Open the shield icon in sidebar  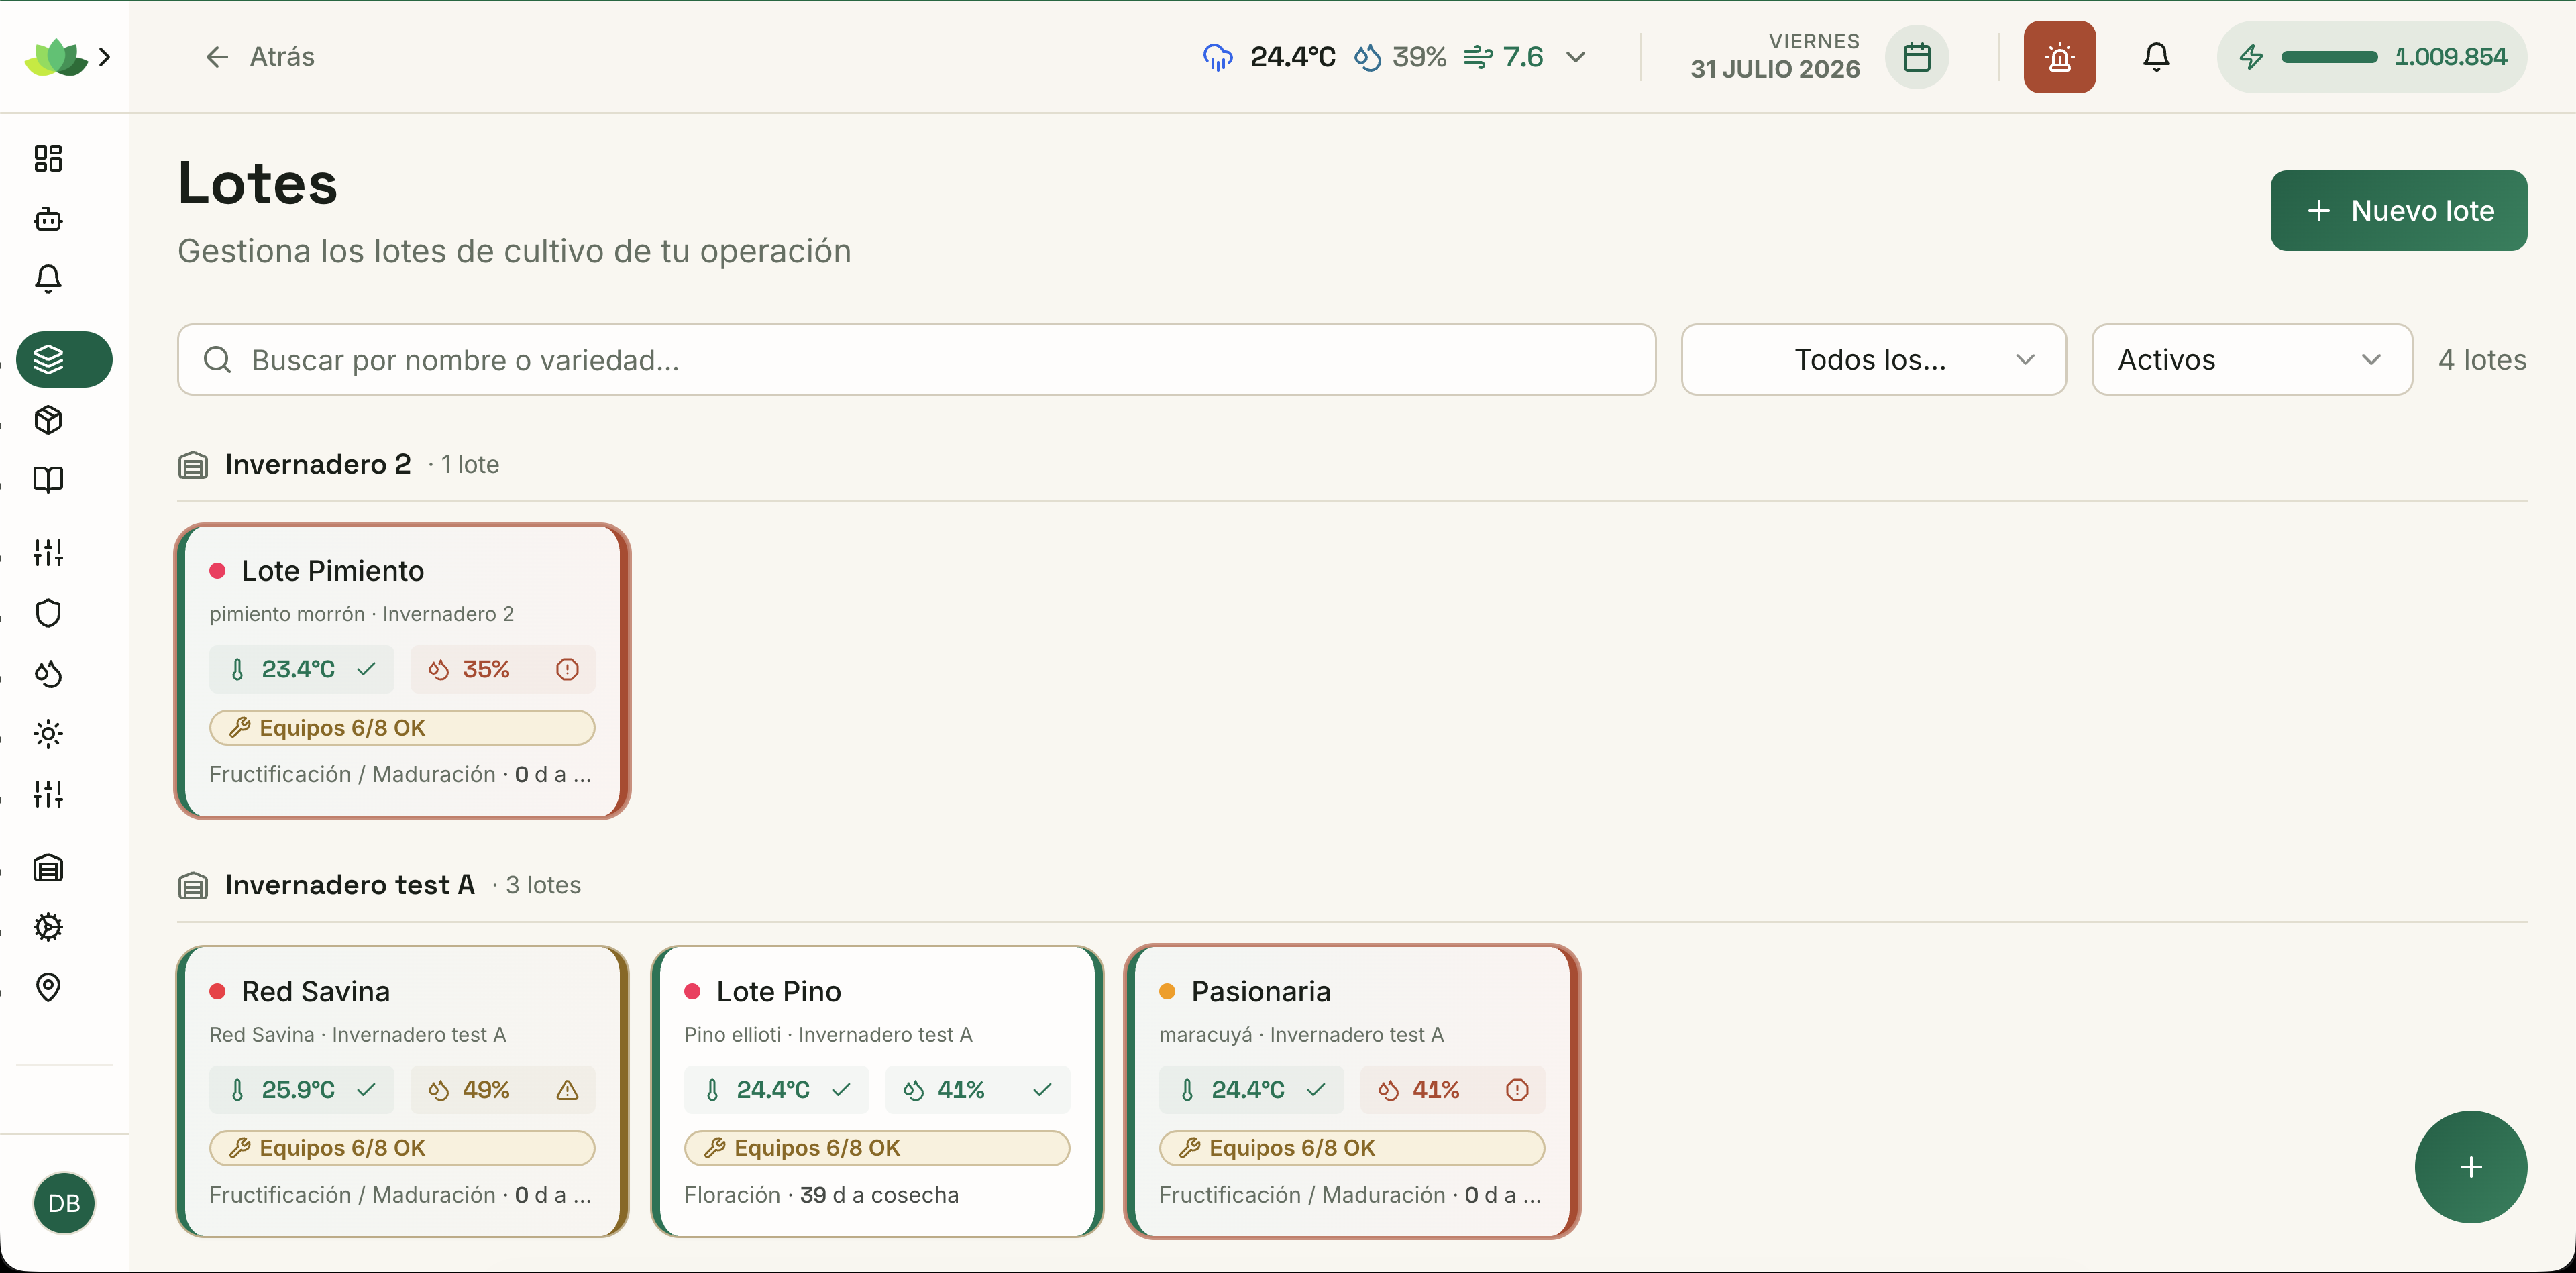(x=48, y=613)
